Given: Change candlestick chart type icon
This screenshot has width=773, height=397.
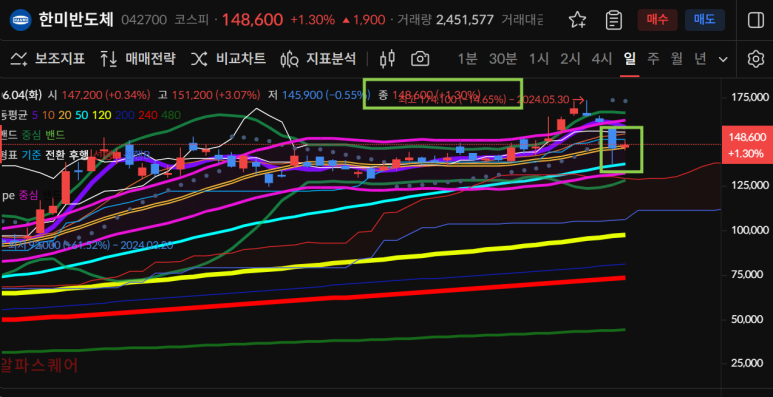Looking at the screenshot, I should [x=388, y=59].
